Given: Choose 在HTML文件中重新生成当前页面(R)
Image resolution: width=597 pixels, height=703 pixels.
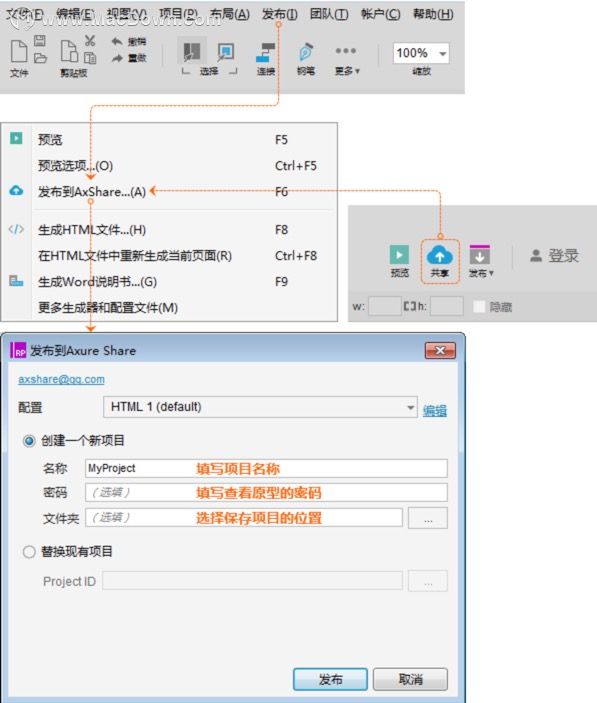Looking at the screenshot, I should [169, 256].
